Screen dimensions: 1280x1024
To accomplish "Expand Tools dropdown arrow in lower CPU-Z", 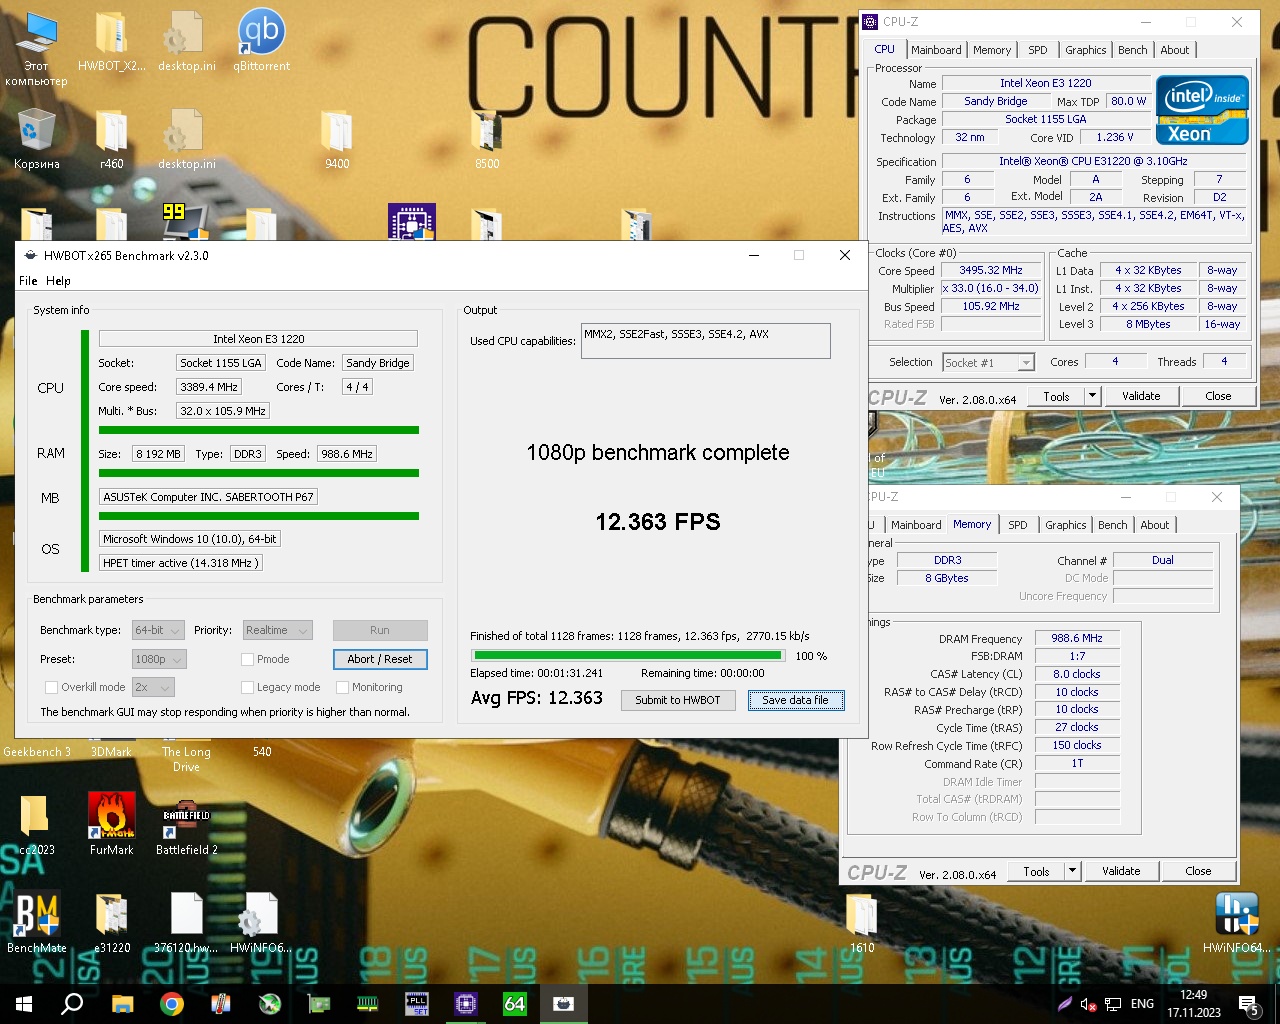I will coord(1072,871).
